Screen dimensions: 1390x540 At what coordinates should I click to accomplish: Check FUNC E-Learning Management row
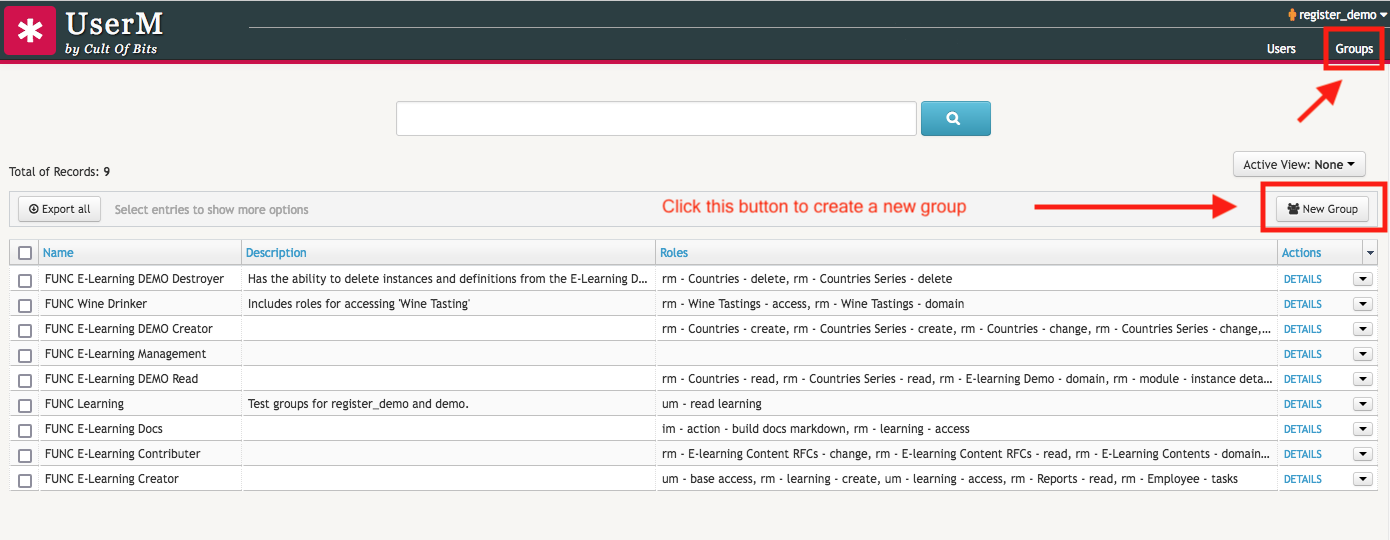(25, 355)
